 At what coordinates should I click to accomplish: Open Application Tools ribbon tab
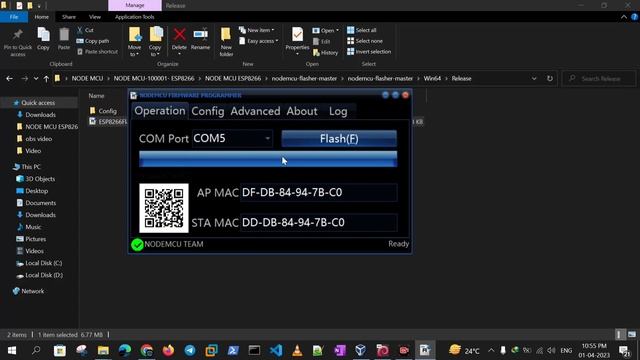(134, 17)
